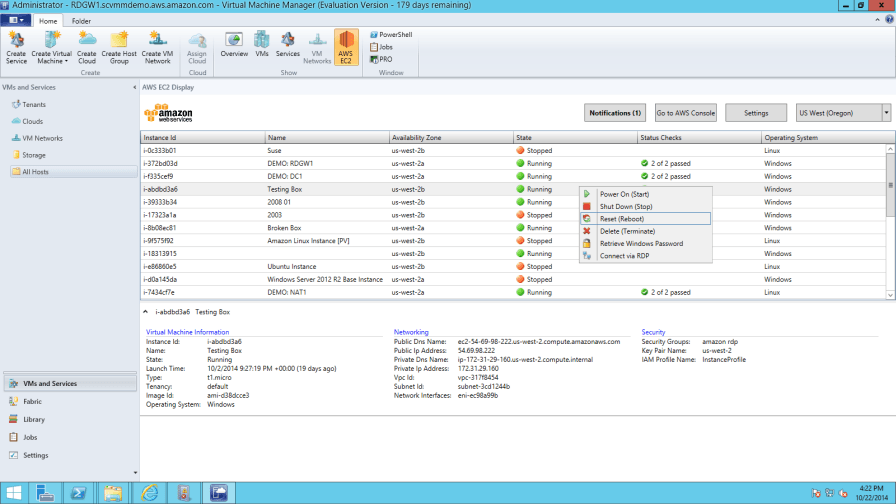Viewport: 896px width, 504px height.
Task: Switch to the VMs view icon
Action: (x=262, y=45)
